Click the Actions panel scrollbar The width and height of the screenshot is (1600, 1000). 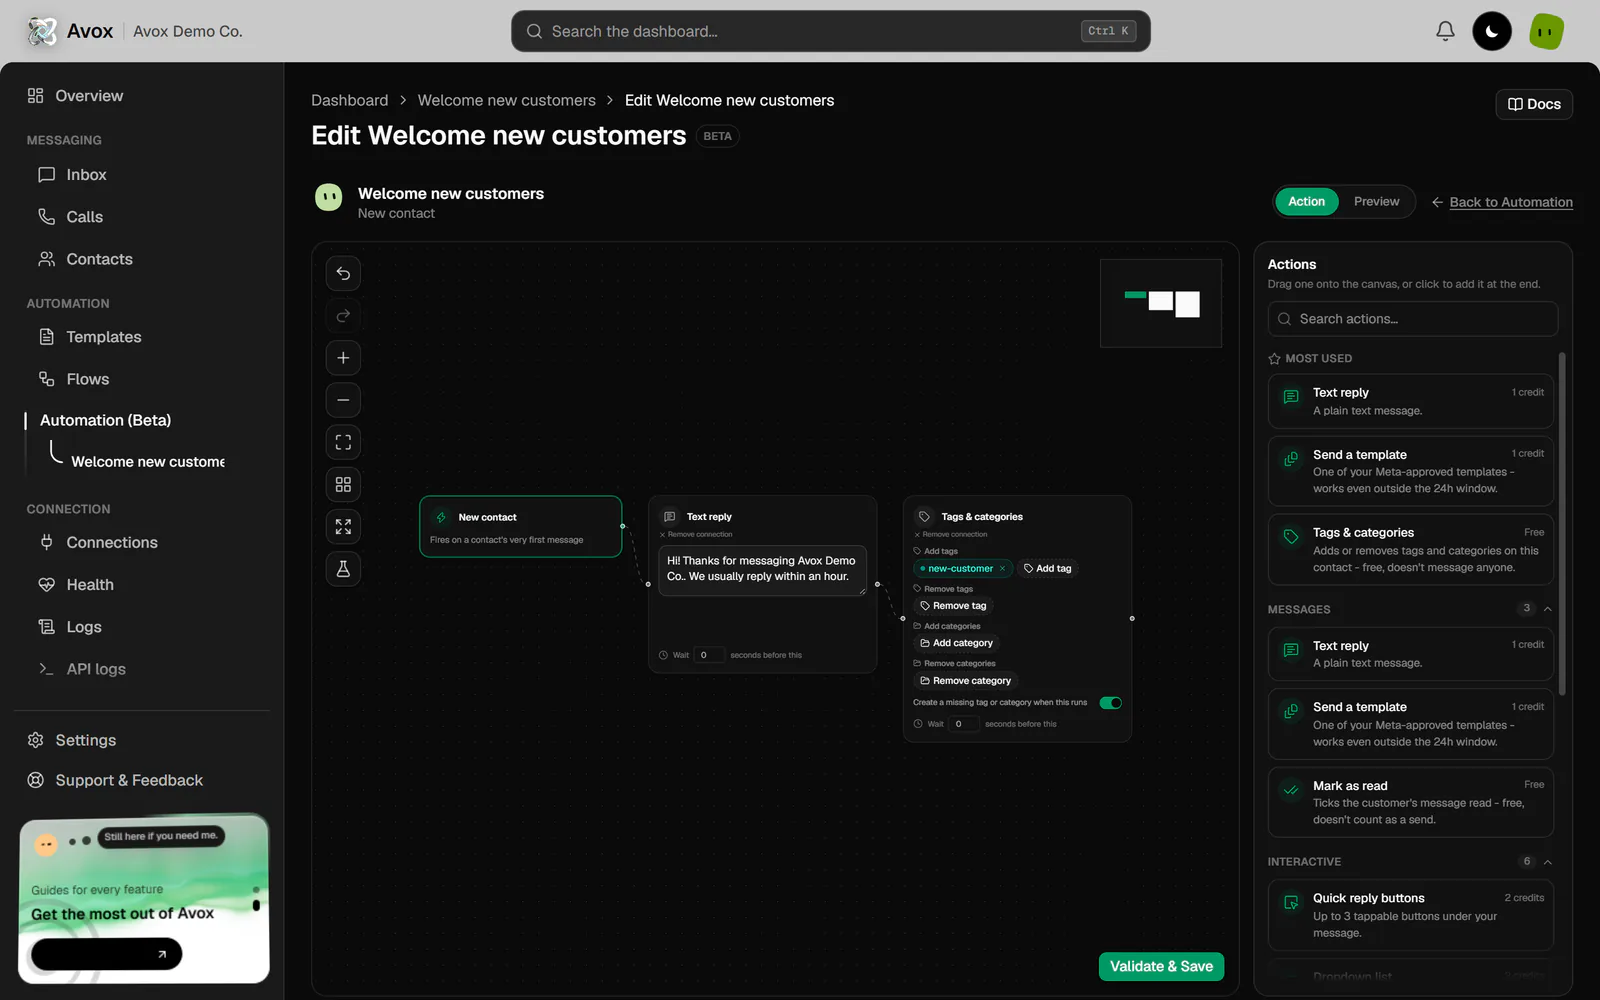pos(1562,524)
